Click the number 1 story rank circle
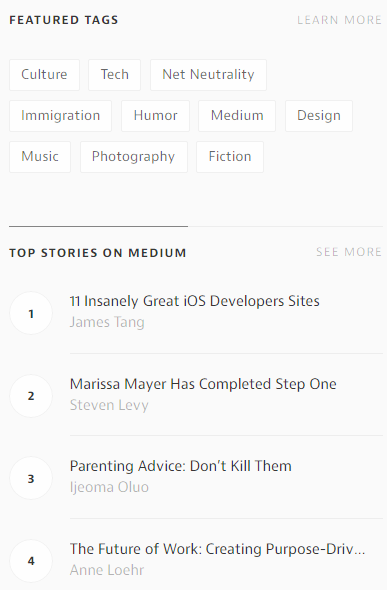This screenshot has height=590, width=387. (31, 313)
